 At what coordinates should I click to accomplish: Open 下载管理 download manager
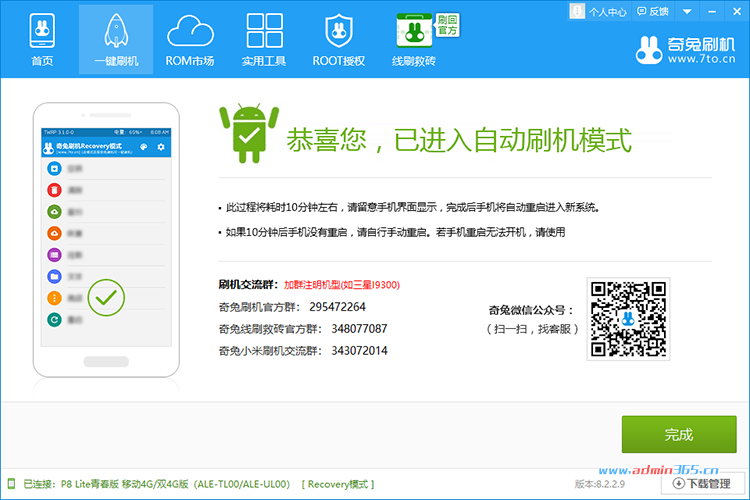pos(703,483)
